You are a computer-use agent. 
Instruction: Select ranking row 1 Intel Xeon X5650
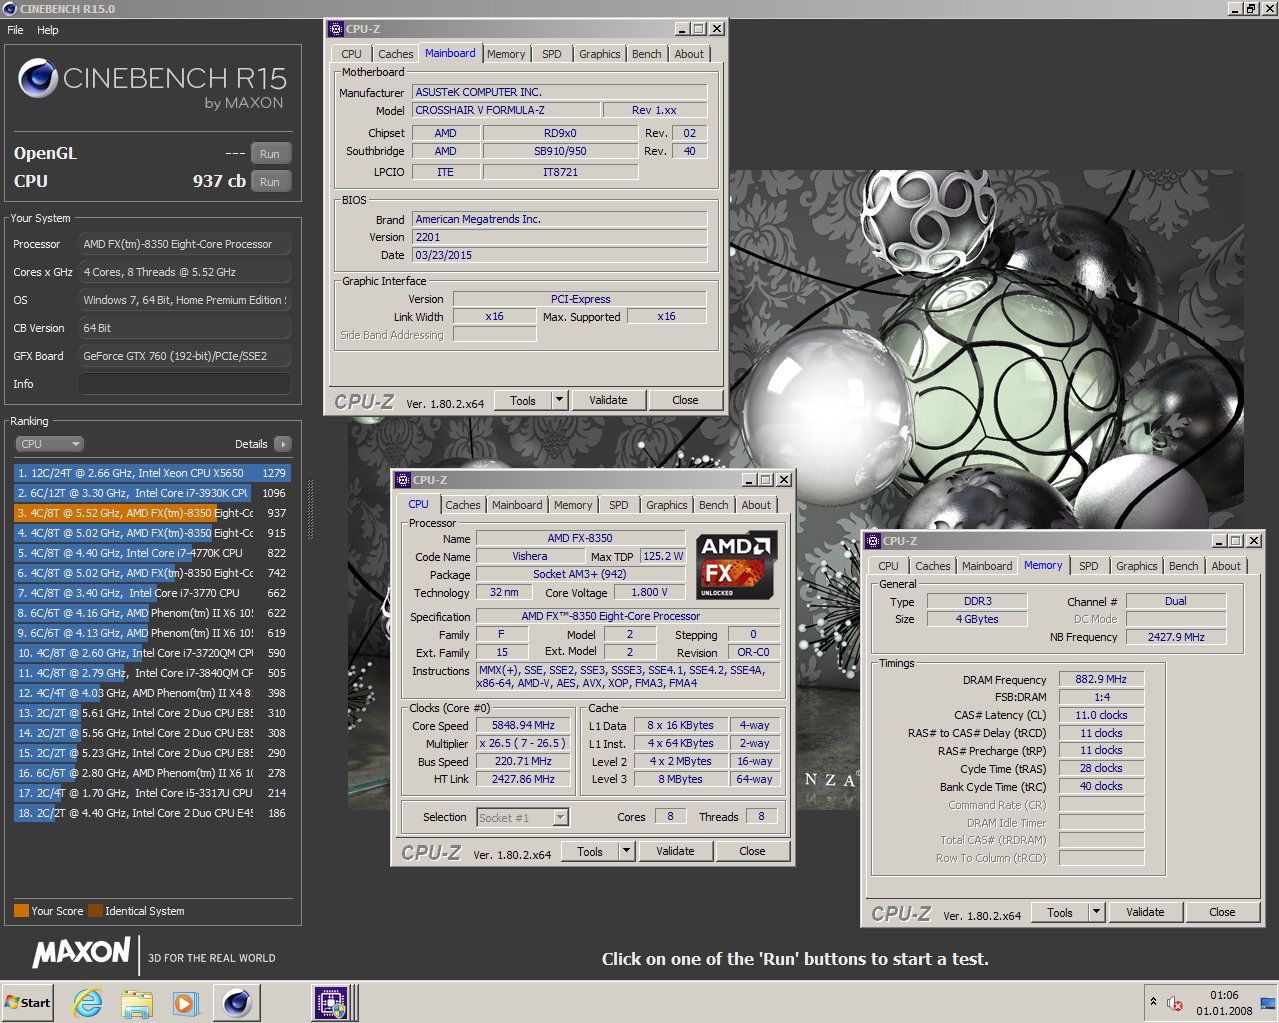coord(152,473)
